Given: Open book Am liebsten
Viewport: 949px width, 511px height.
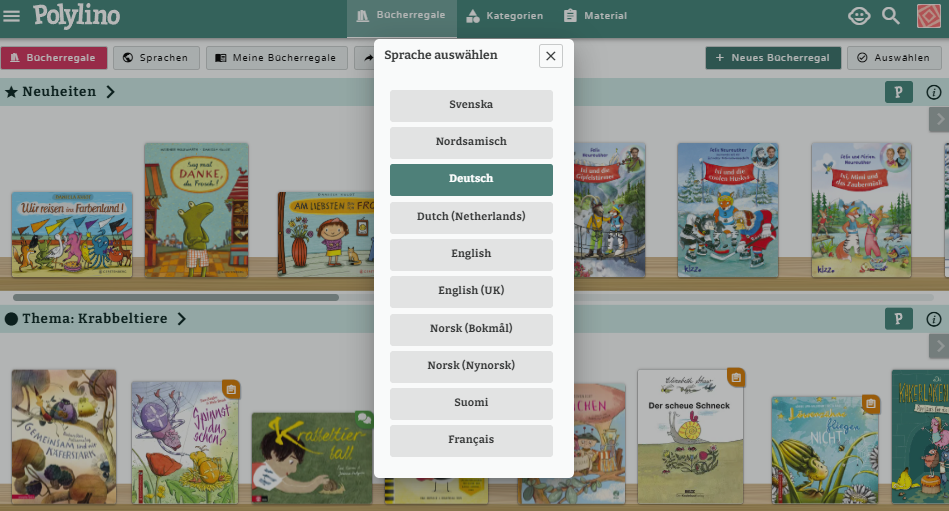Looking at the screenshot, I should [326, 235].
